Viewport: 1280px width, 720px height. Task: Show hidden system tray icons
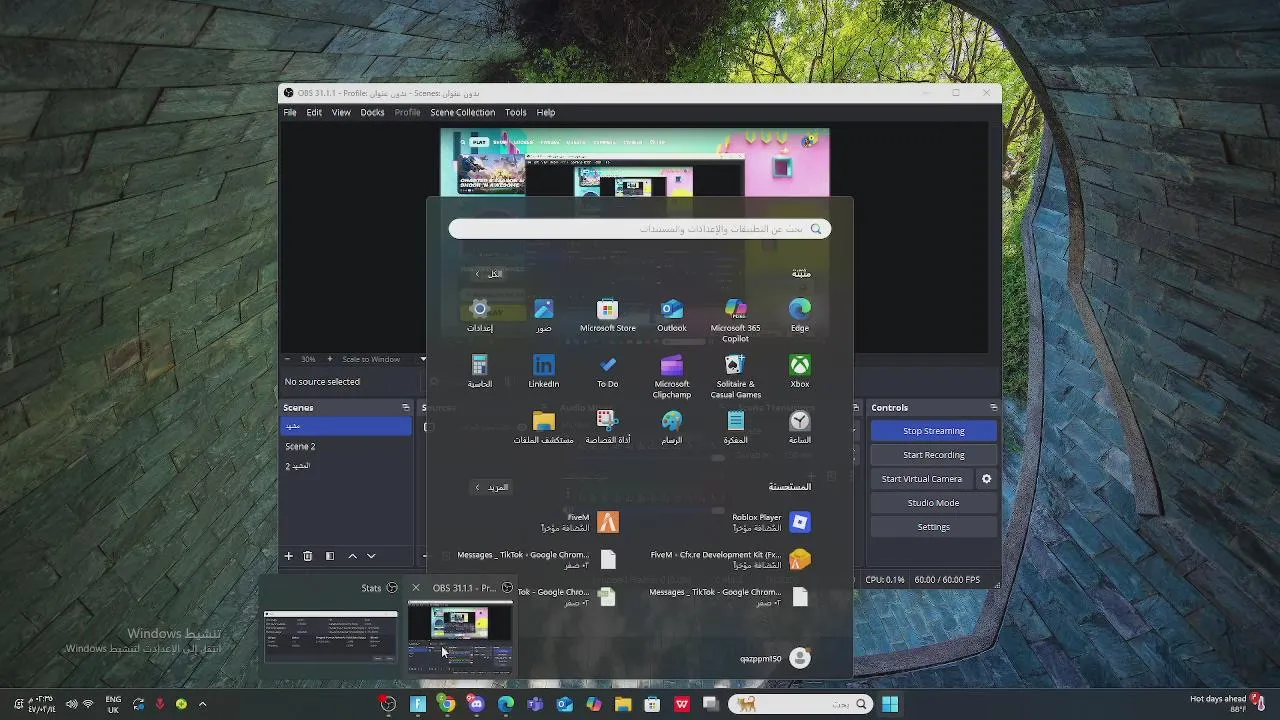pos(202,704)
